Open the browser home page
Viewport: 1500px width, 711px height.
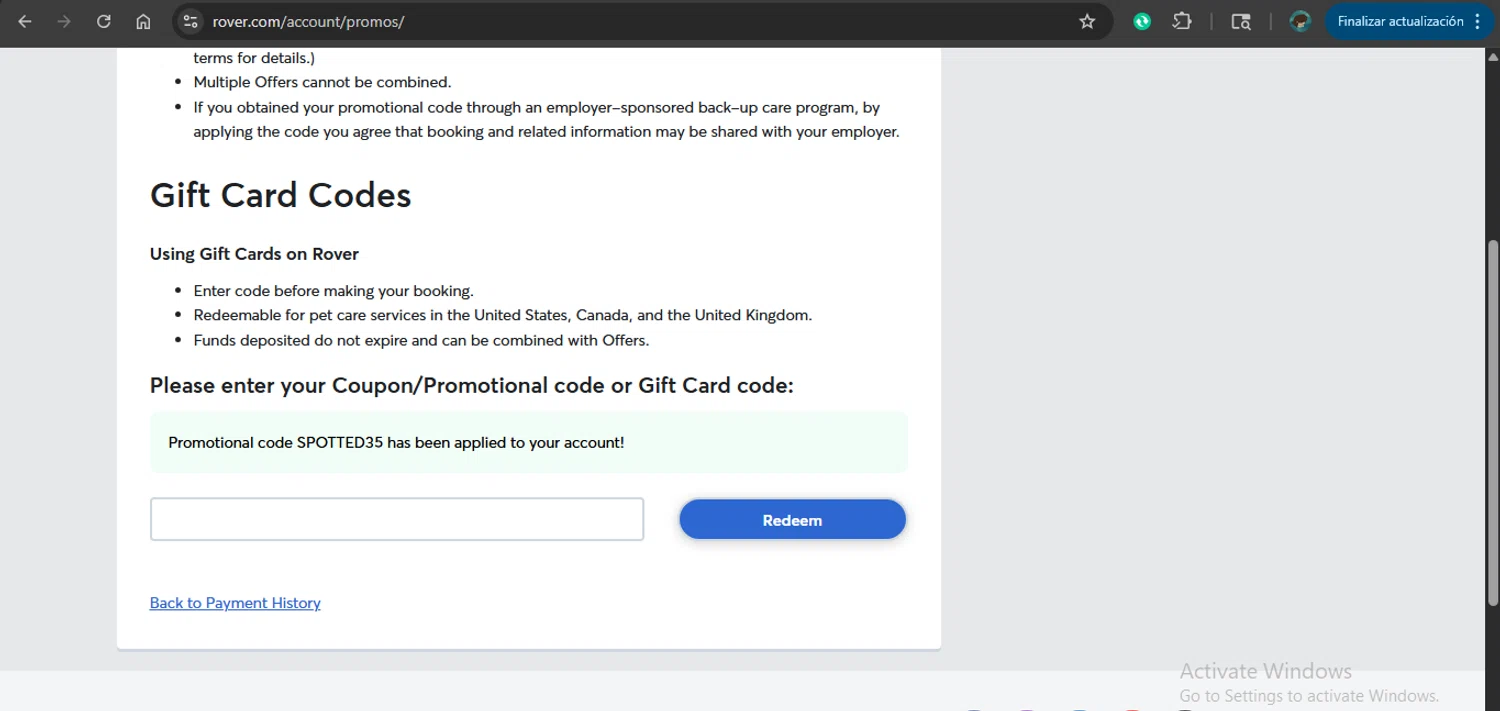[143, 21]
